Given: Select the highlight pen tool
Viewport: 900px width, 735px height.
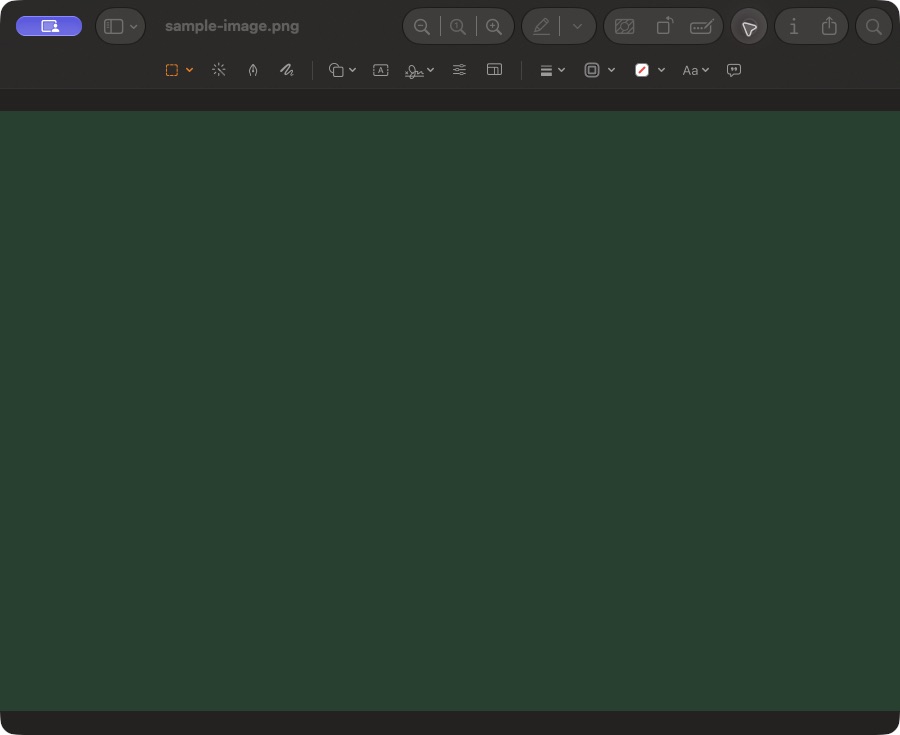Looking at the screenshot, I should pyautogui.click(x=541, y=26).
